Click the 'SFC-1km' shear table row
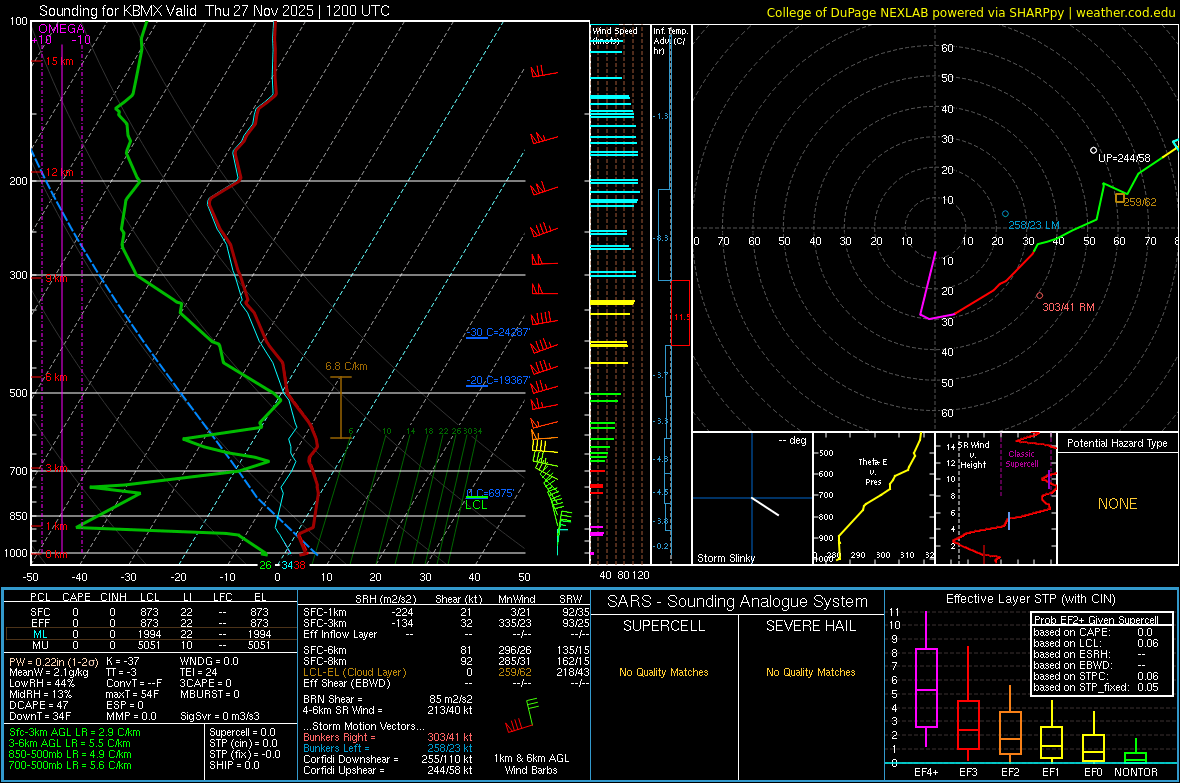The image size is (1180, 783). pos(446,613)
